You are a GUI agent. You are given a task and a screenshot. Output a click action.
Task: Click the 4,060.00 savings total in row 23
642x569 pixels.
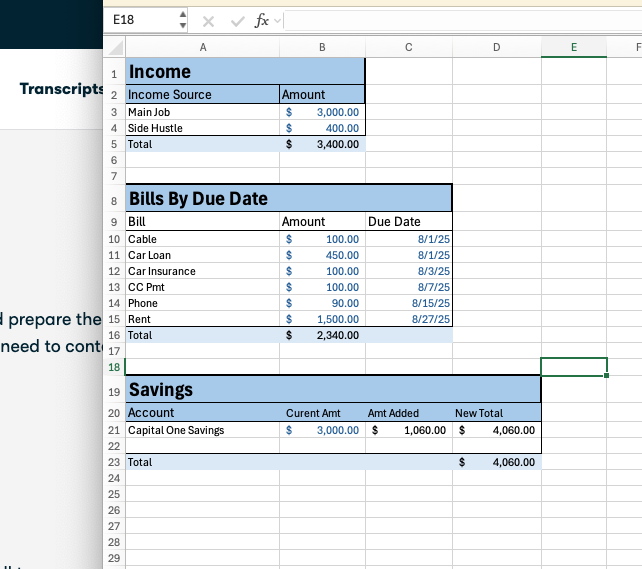497,462
